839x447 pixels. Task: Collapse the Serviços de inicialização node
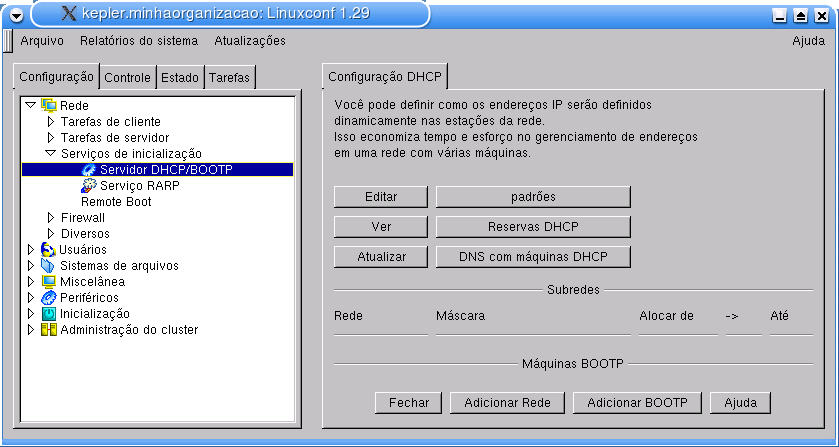tap(51, 153)
